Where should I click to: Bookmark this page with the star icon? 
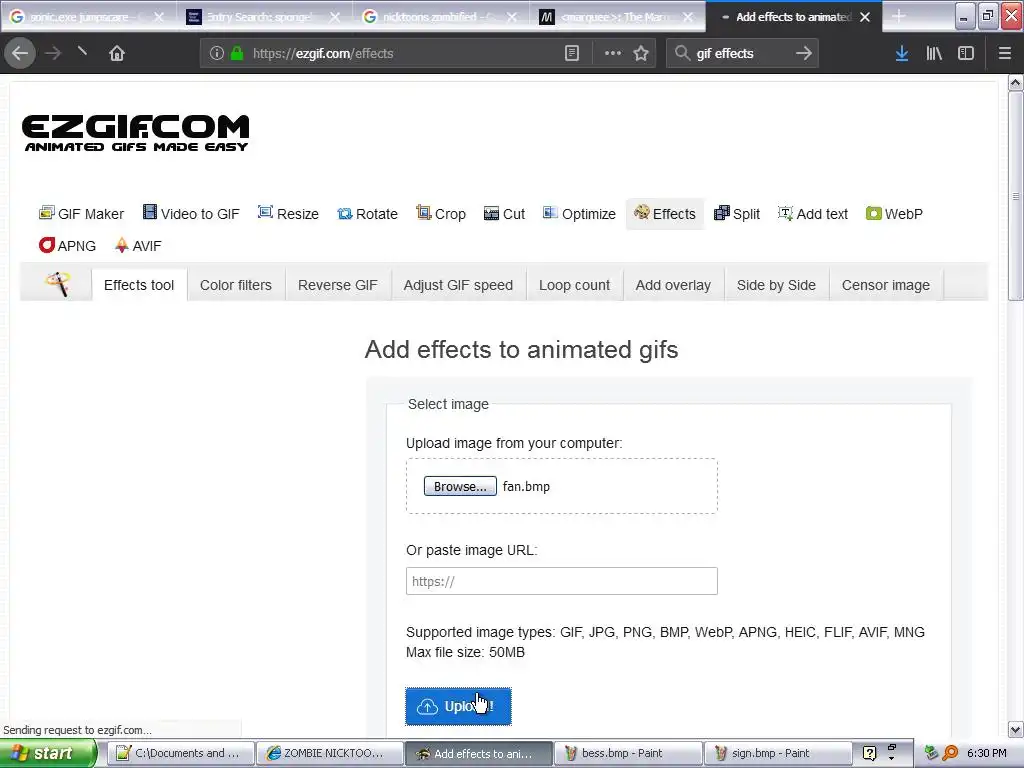tap(641, 53)
